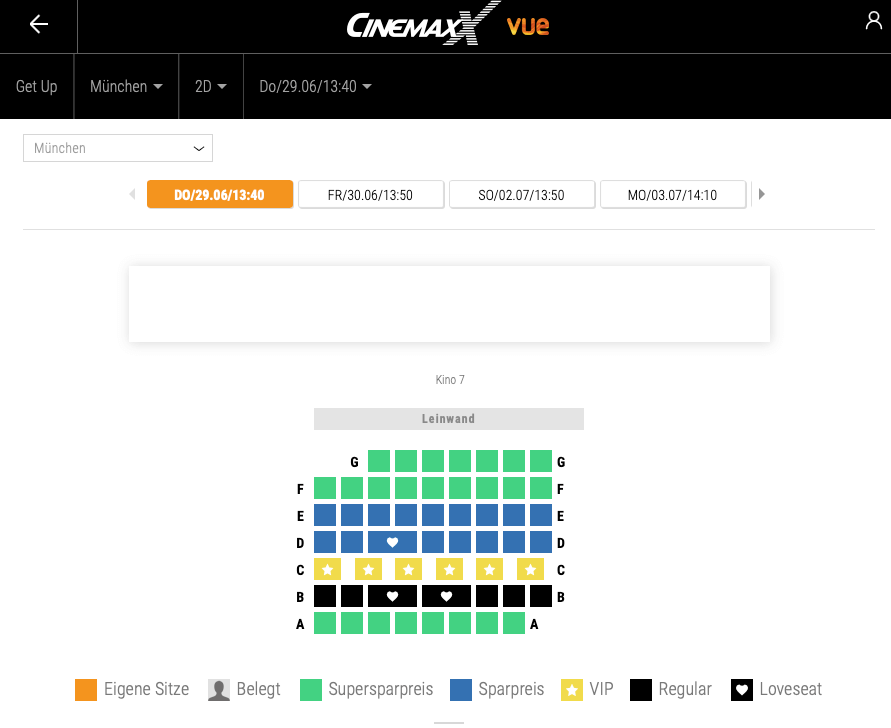Open the 2D format dropdown
891x728 pixels.
coord(211,86)
